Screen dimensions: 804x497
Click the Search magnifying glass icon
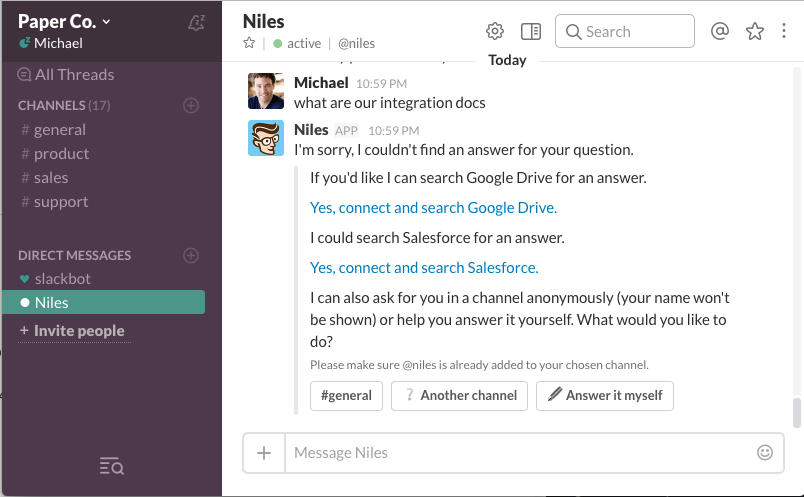573,32
